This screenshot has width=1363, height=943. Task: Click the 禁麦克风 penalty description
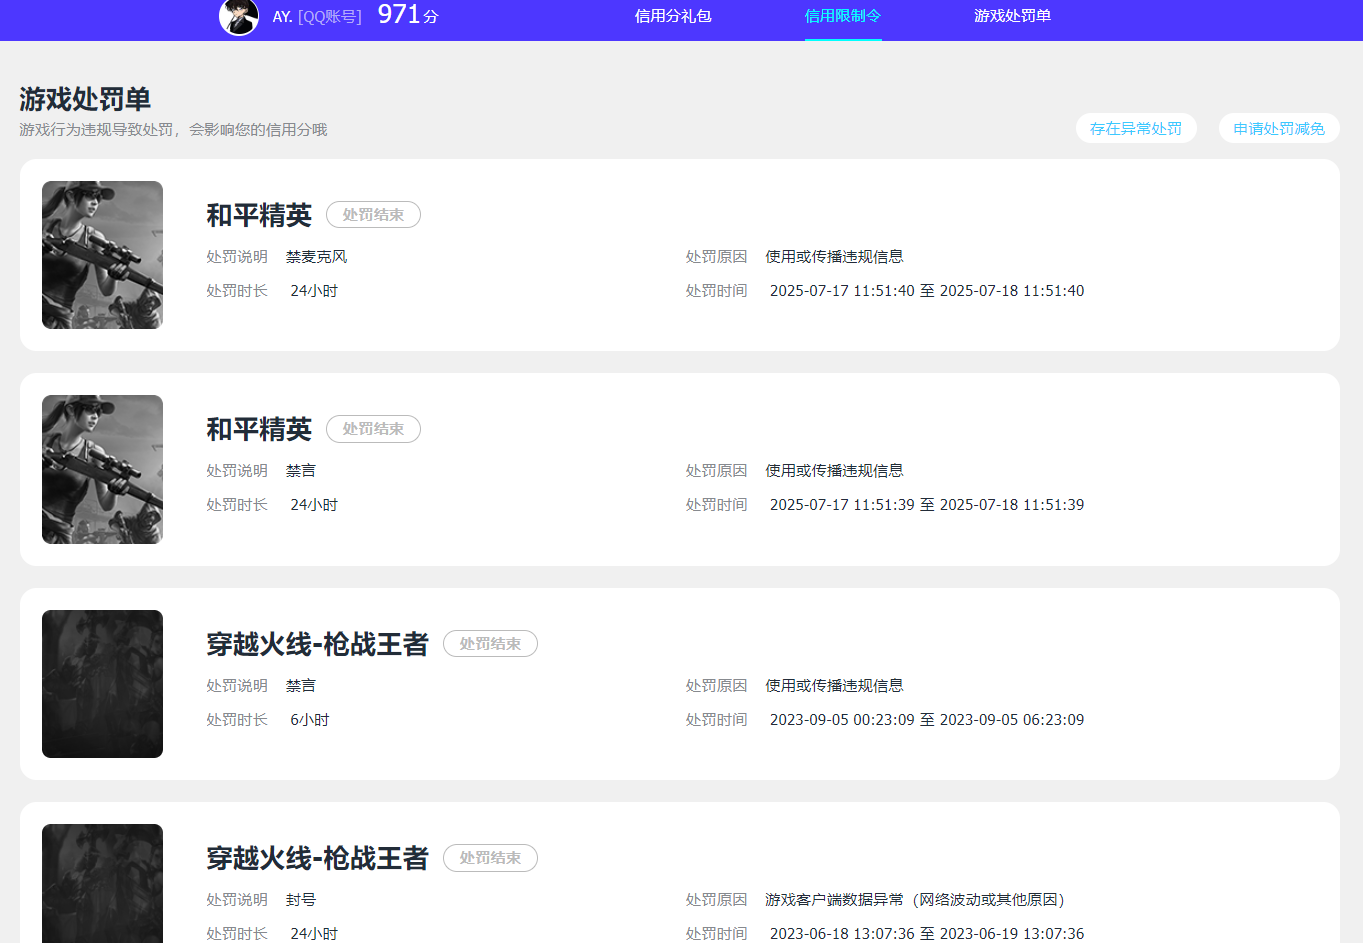click(x=316, y=256)
